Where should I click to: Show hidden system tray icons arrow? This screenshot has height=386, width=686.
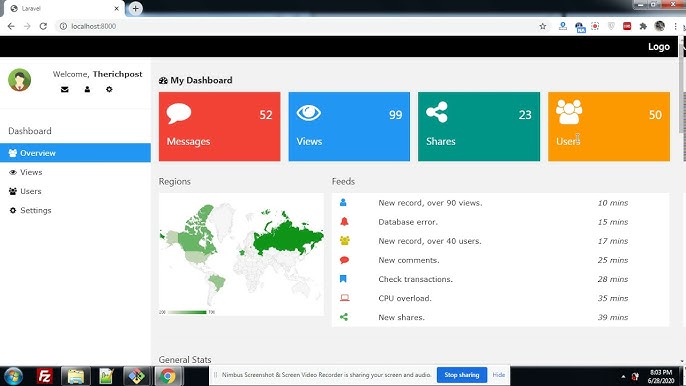[623, 376]
